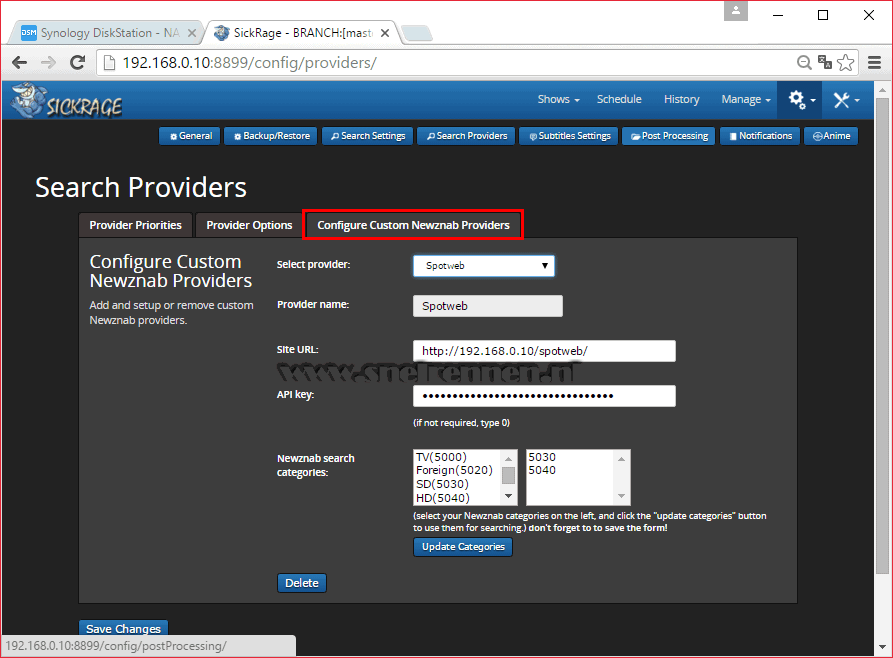The height and width of the screenshot is (658, 893).
Task: Open the settings gear menu
Action: tap(801, 100)
